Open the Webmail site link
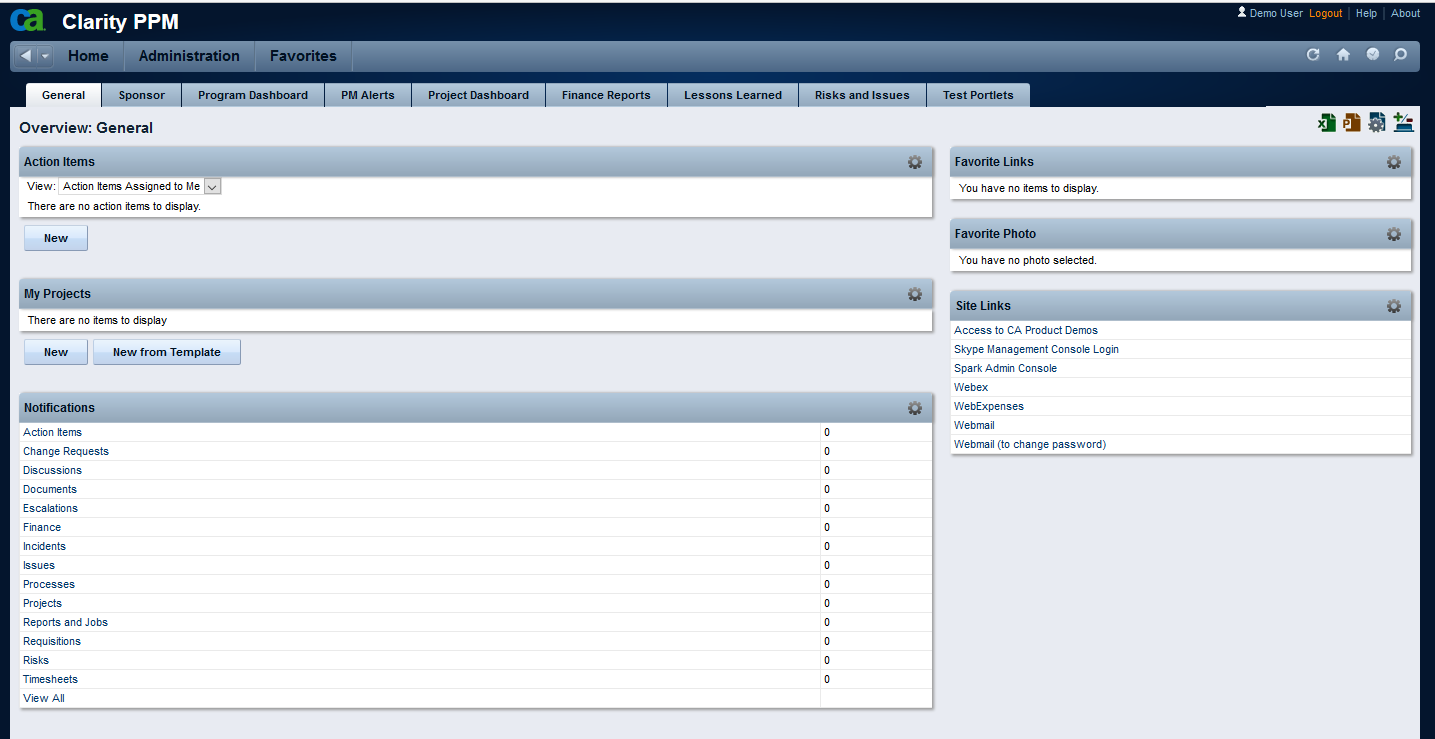1435x739 pixels. 974,425
